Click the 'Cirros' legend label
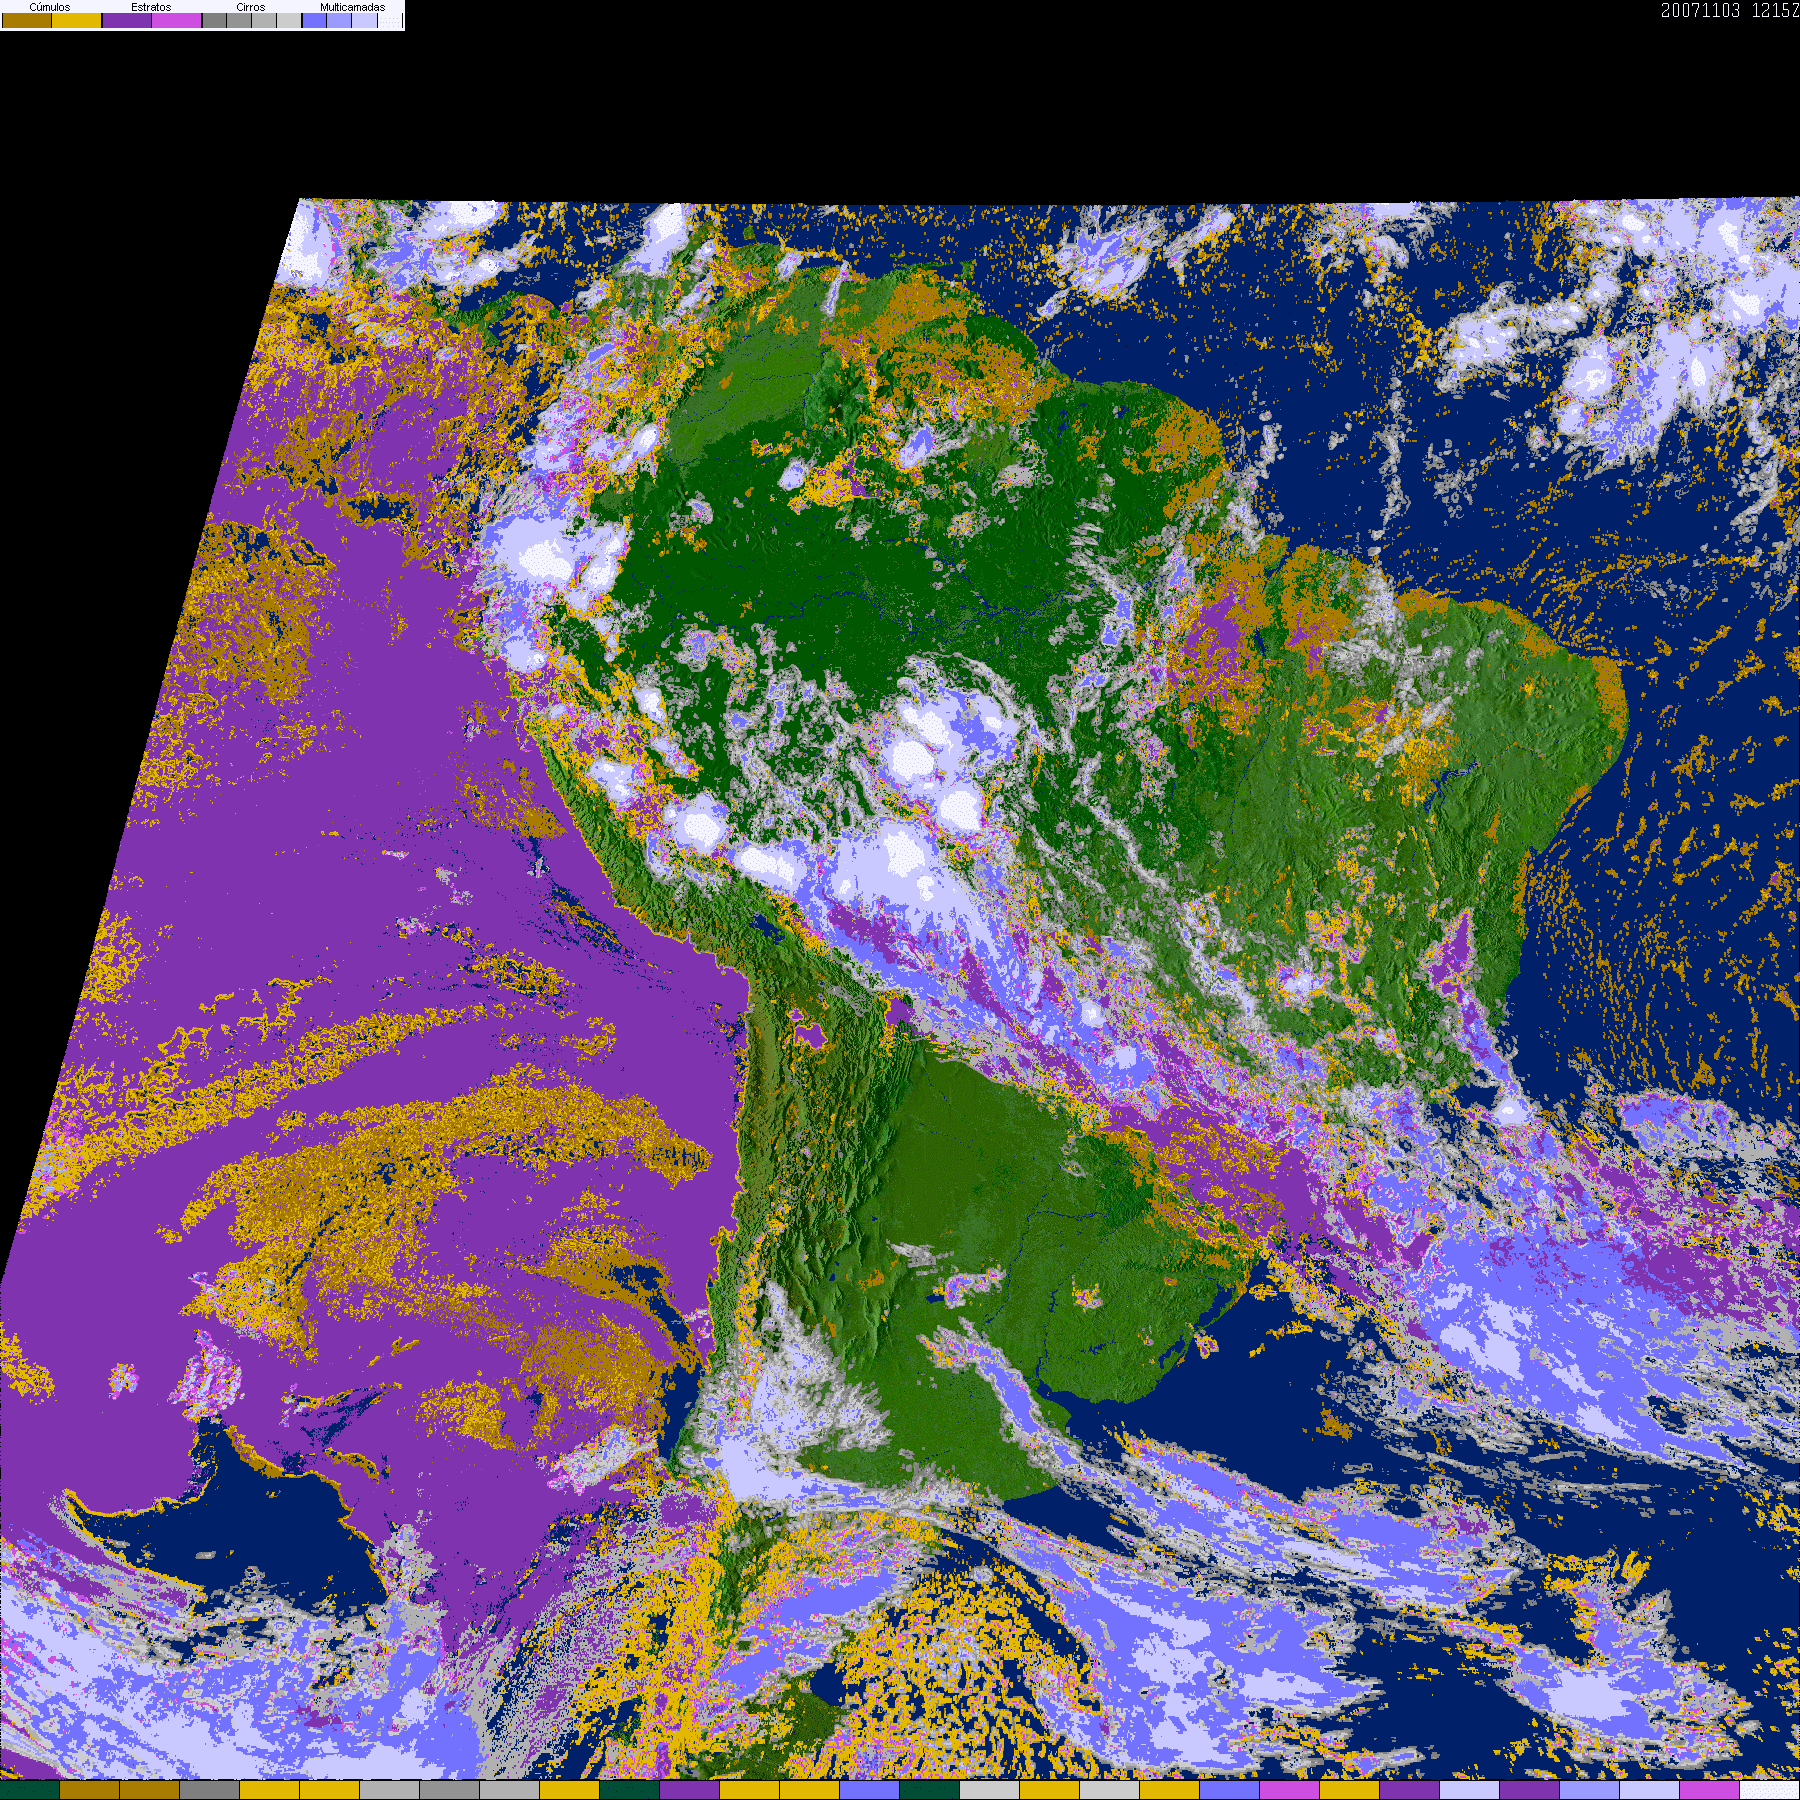Viewport: 1800px width, 1800px height. tap(251, 7)
